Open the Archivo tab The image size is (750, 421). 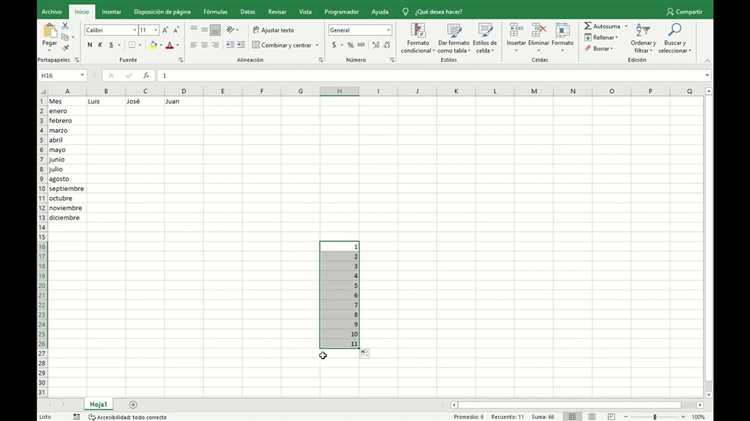pyautogui.click(x=52, y=11)
